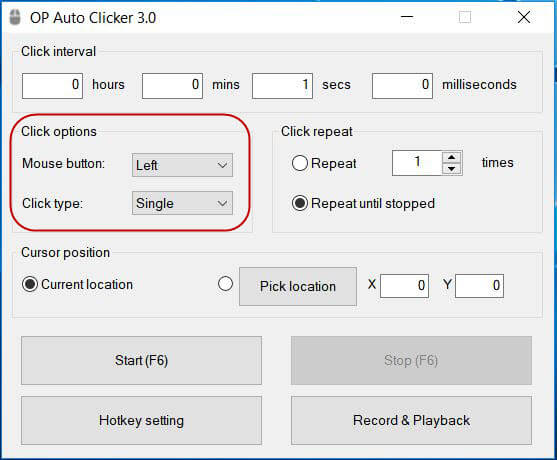Select Repeat until stopped option
The width and height of the screenshot is (557, 460).
[x=299, y=204]
